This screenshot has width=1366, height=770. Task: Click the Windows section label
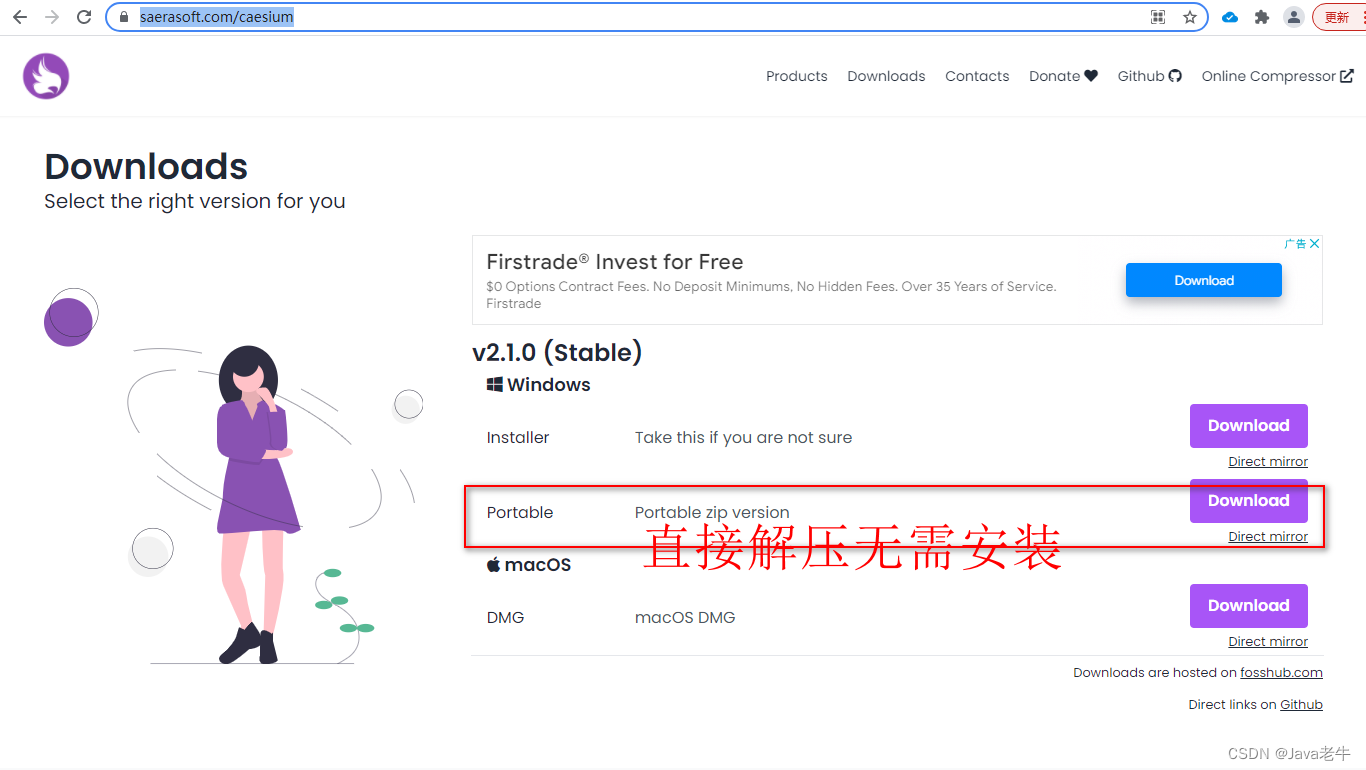pos(538,385)
